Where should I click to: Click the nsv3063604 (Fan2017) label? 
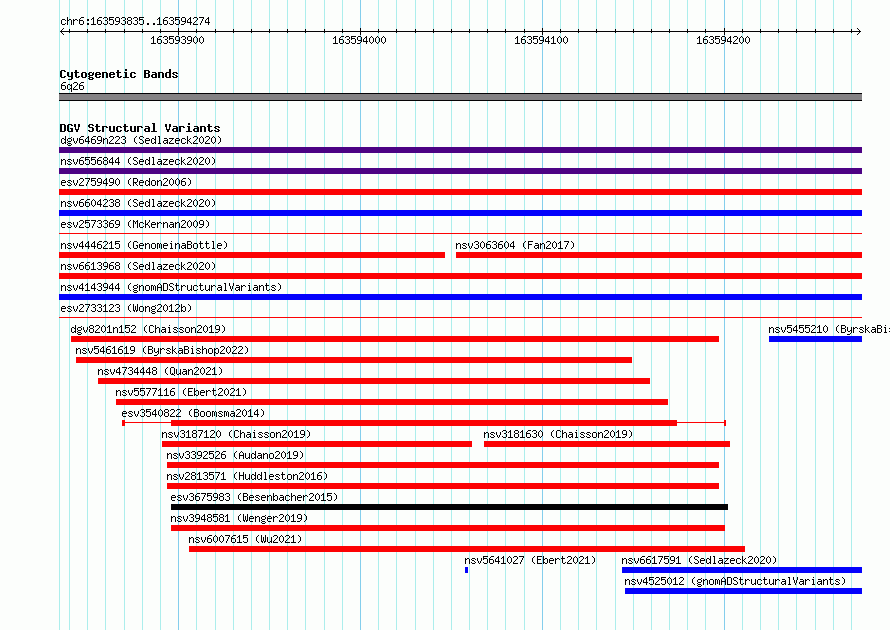coord(515,245)
